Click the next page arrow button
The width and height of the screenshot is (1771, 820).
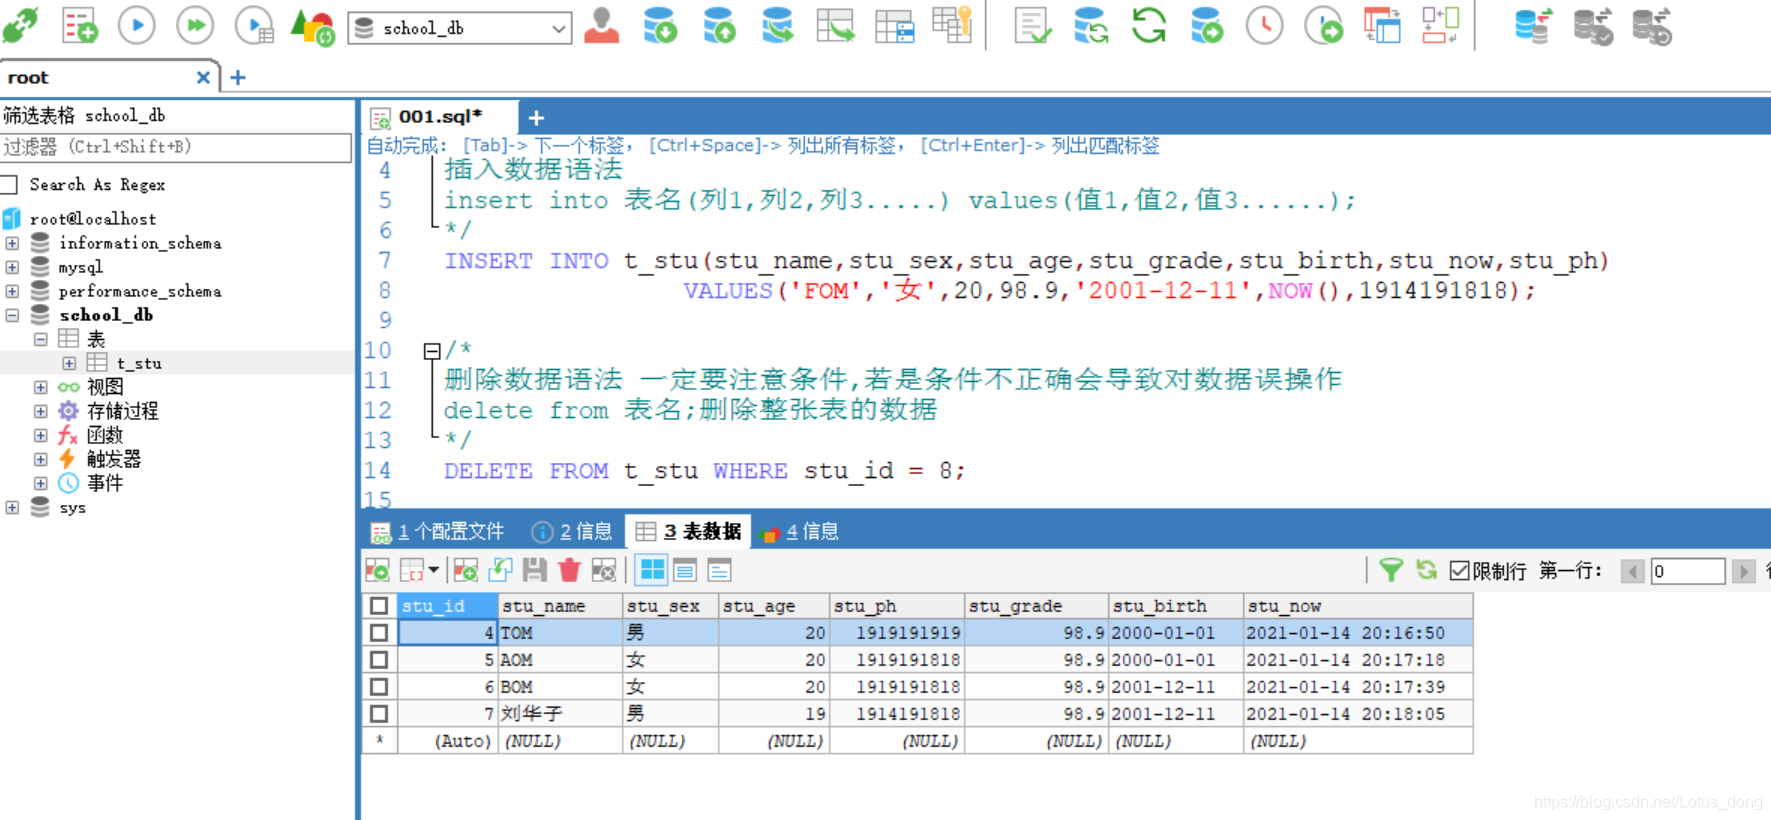(x=1743, y=571)
